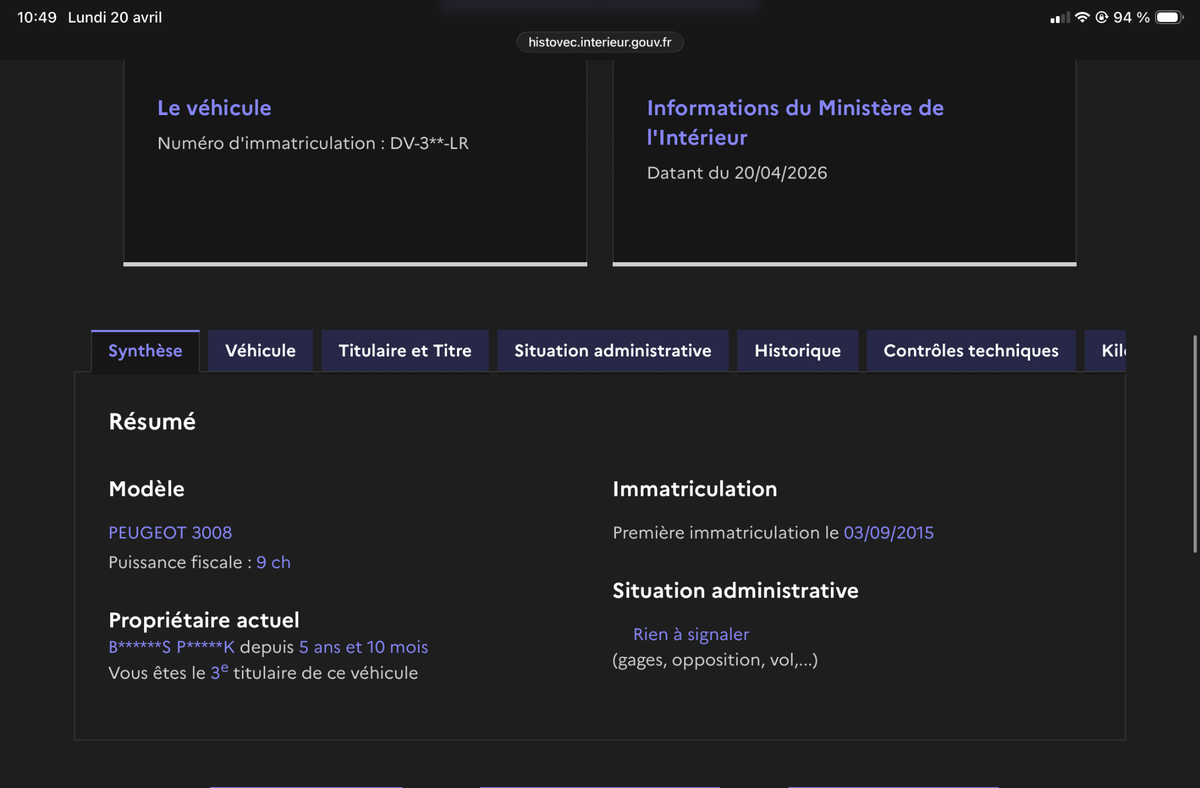Click the page scrollbar on right edge
The image size is (1200, 788).
1195,445
